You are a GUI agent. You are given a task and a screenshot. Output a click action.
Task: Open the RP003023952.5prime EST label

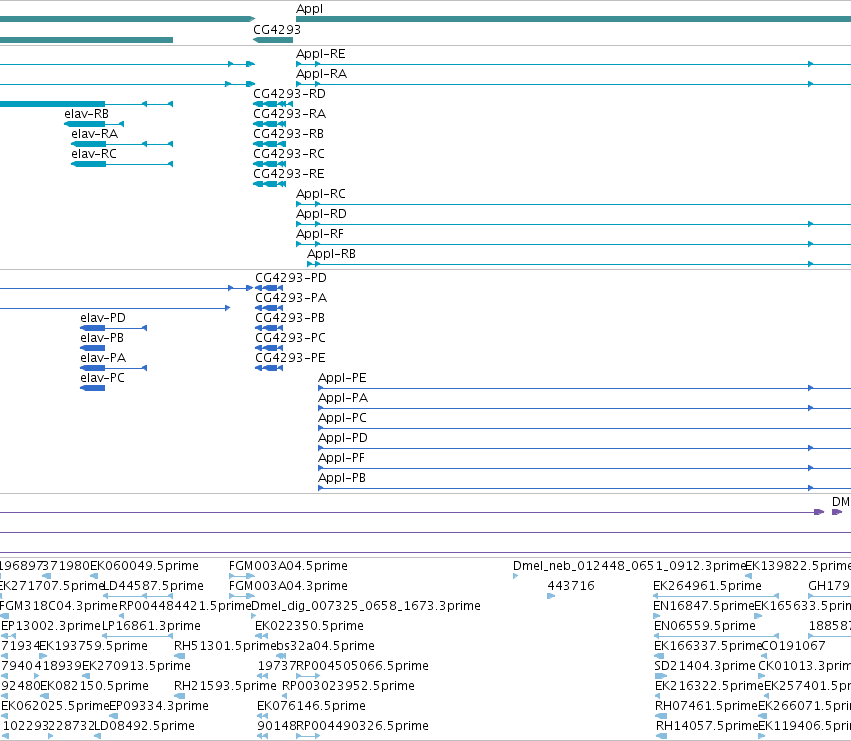[348, 687]
